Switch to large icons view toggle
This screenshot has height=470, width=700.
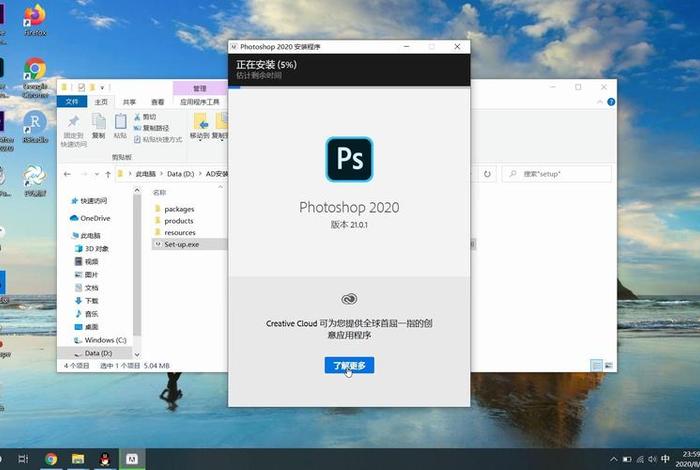point(608,366)
